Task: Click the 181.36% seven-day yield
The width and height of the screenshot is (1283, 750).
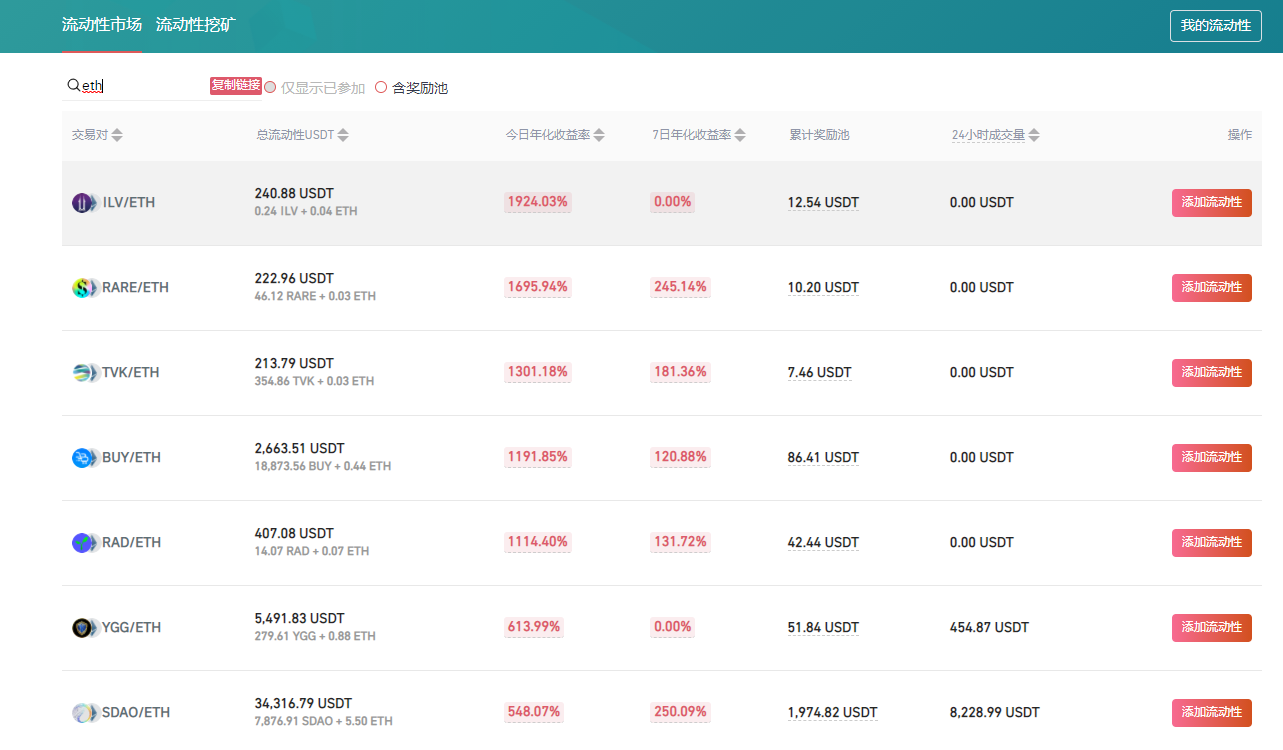Action: click(x=680, y=372)
